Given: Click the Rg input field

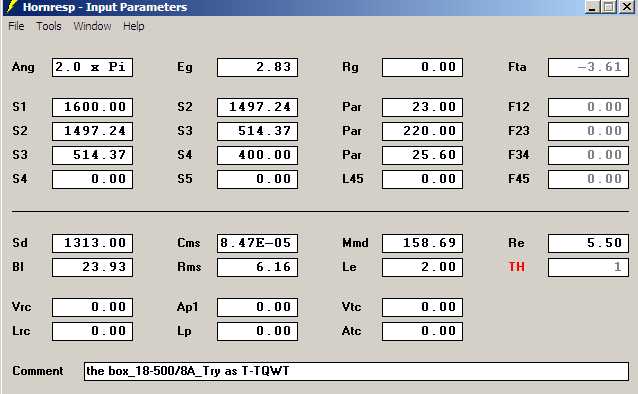Looking at the screenshot, I should [422, 67].
